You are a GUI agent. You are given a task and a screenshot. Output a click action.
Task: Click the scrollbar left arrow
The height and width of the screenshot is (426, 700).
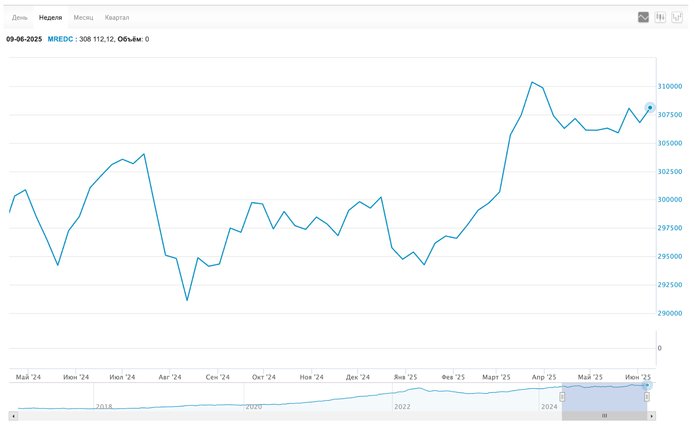coord(13,415)
